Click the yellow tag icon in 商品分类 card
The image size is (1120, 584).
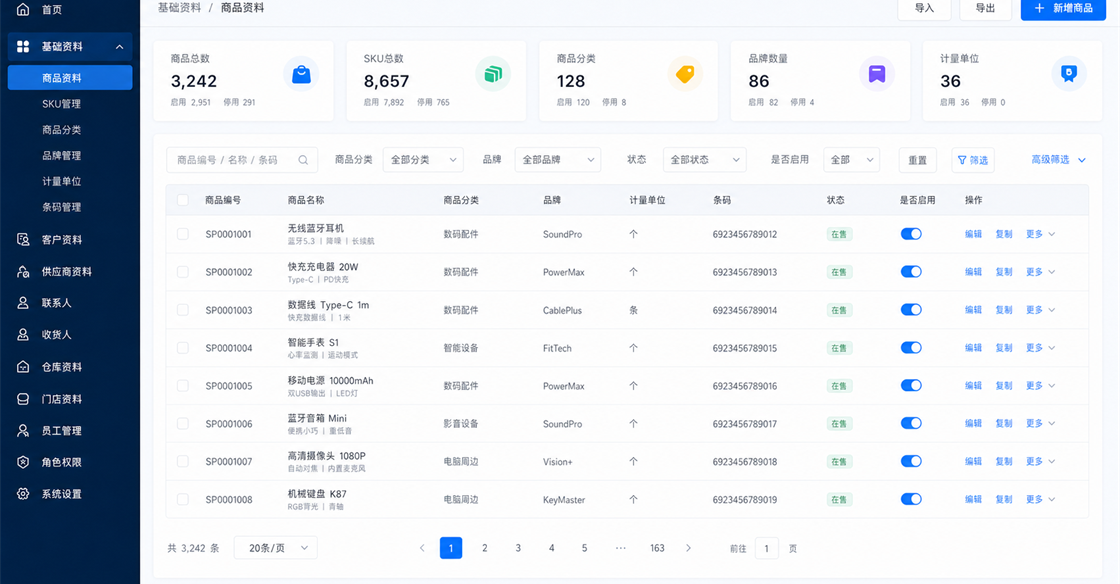[x=685, y=74]
